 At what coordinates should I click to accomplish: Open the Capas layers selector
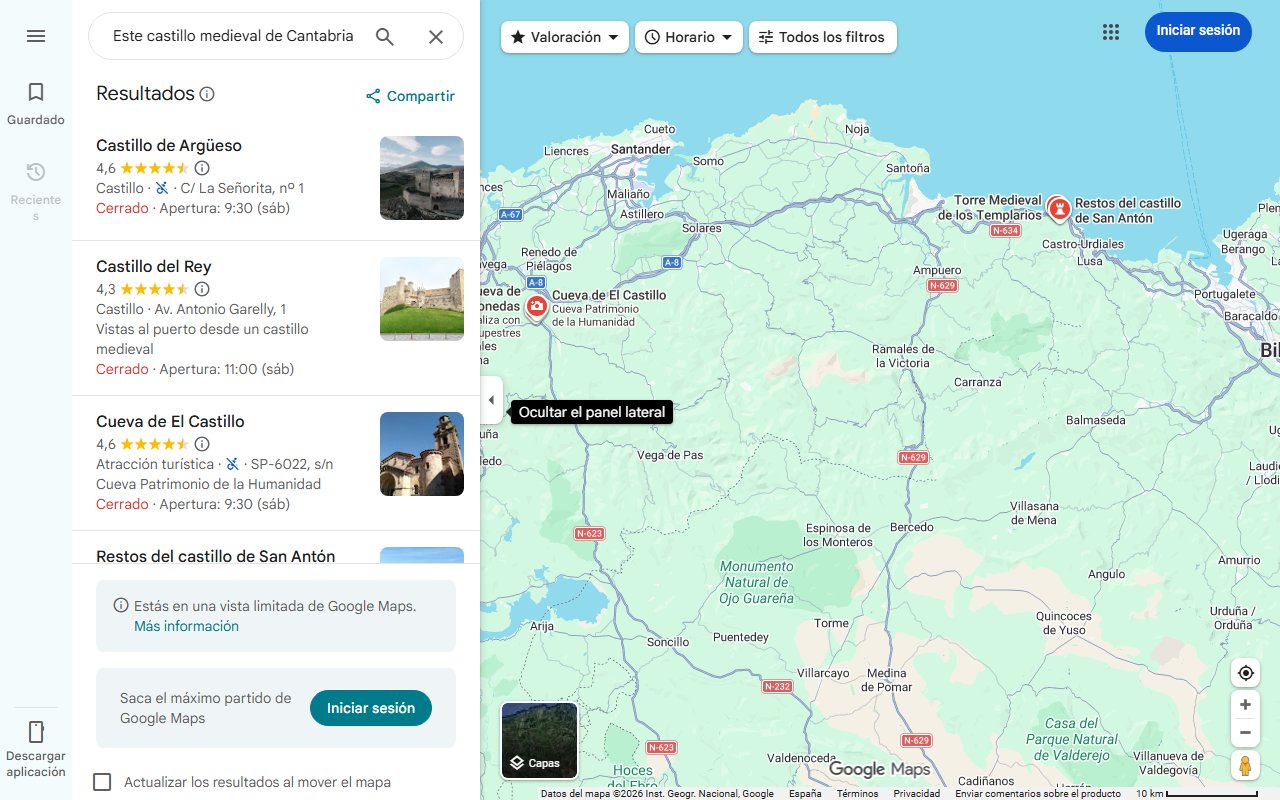538,740
